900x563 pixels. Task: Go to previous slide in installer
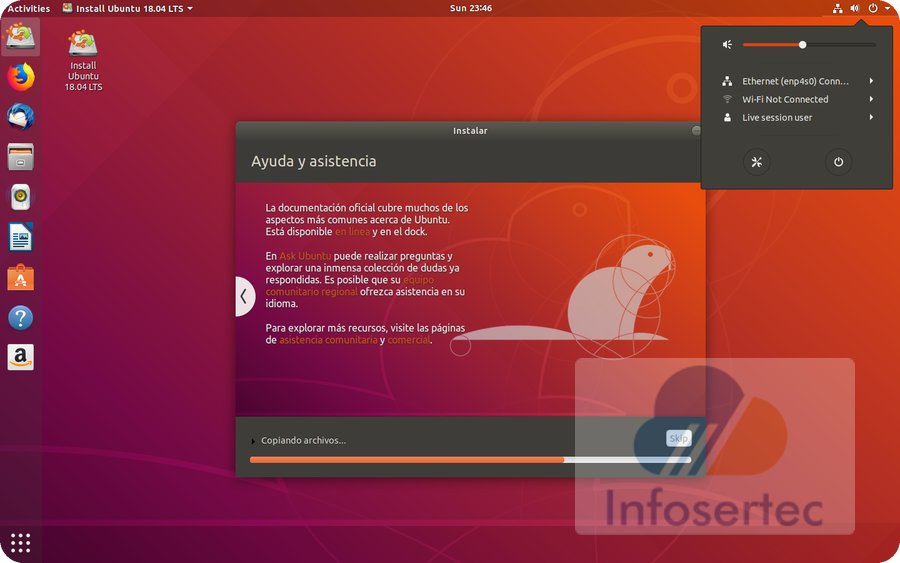pyautogui.click(x=243, y=296)
